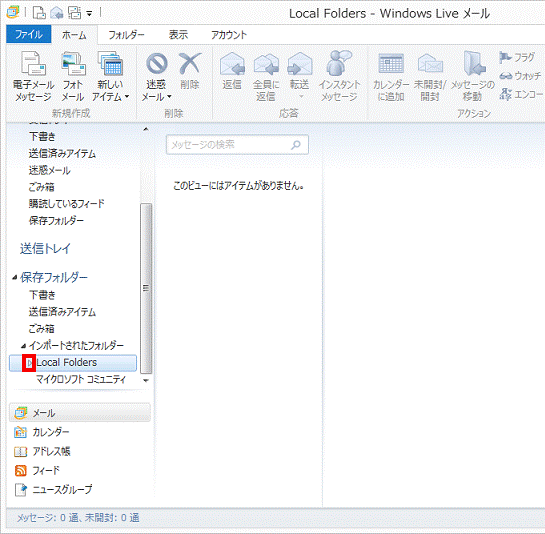The width and height of the screenshot is (545, 534).
Task: Switch to the 表示 tab
Action: [x=178, y=35]
